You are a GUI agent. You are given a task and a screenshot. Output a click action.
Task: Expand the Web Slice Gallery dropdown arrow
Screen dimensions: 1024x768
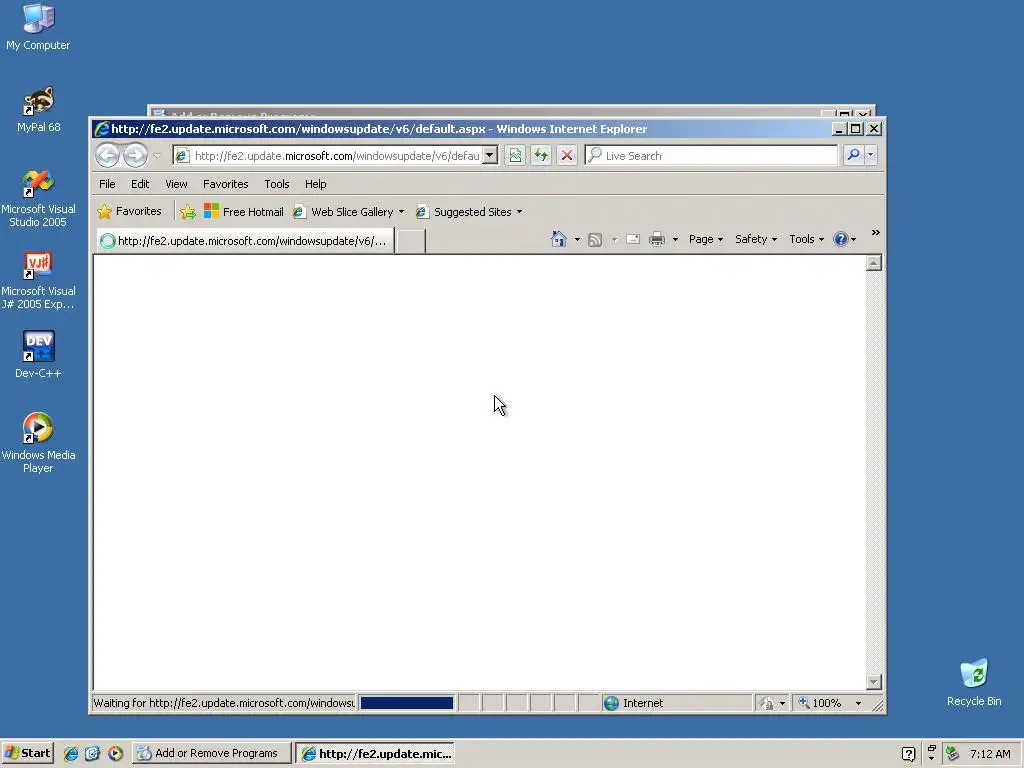[401, 212]
